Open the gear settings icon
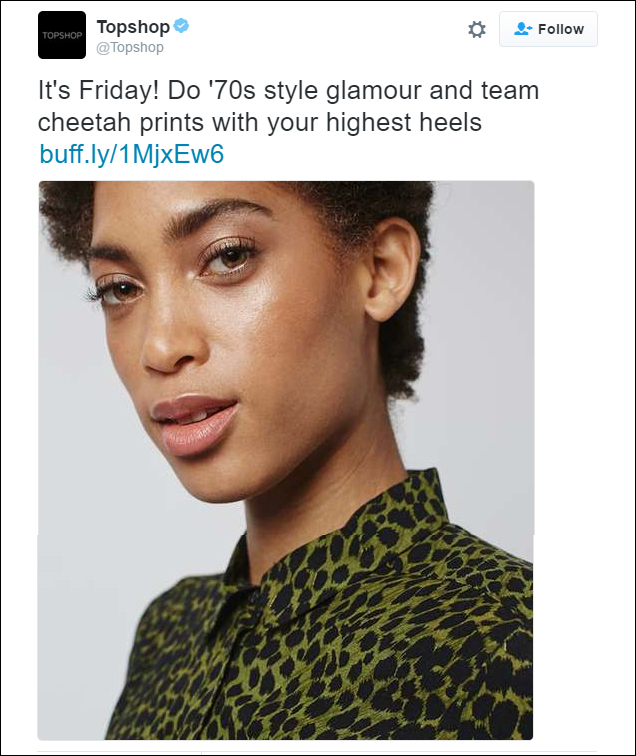 pos(477,29)
